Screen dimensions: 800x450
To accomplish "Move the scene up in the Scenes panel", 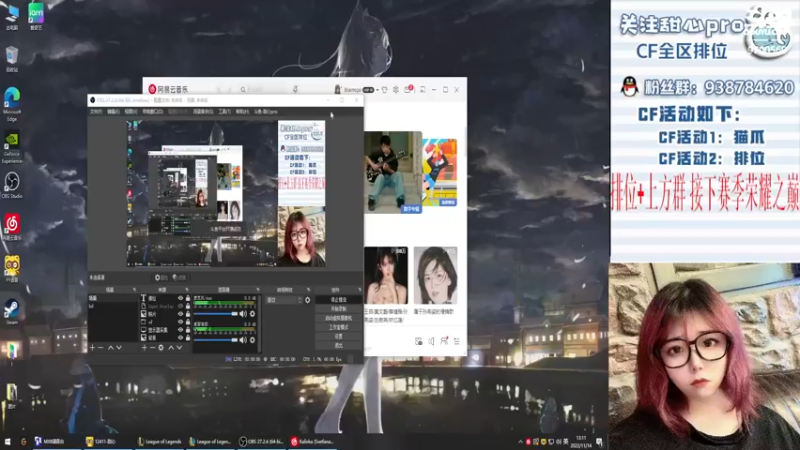I will tap(110, 347).
